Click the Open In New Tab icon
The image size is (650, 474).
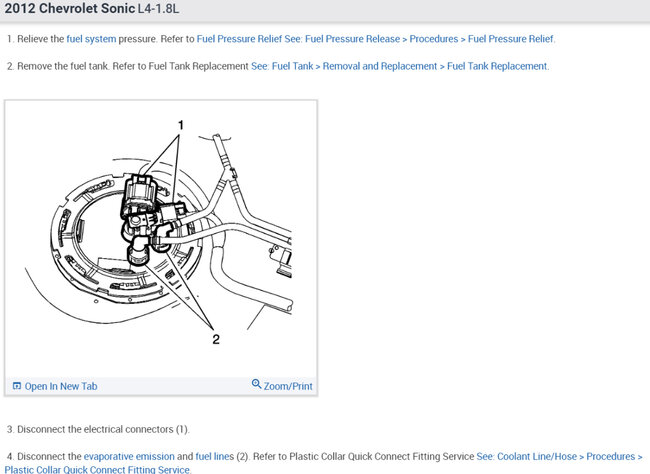[17, 386]
